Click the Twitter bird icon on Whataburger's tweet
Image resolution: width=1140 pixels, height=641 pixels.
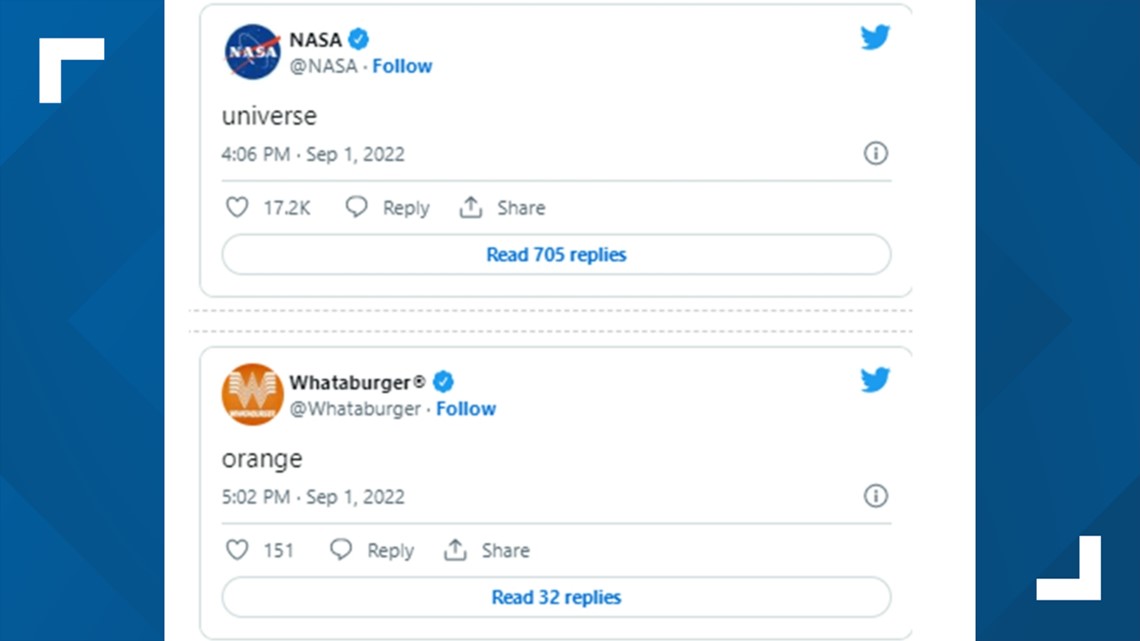click(875, 380)
